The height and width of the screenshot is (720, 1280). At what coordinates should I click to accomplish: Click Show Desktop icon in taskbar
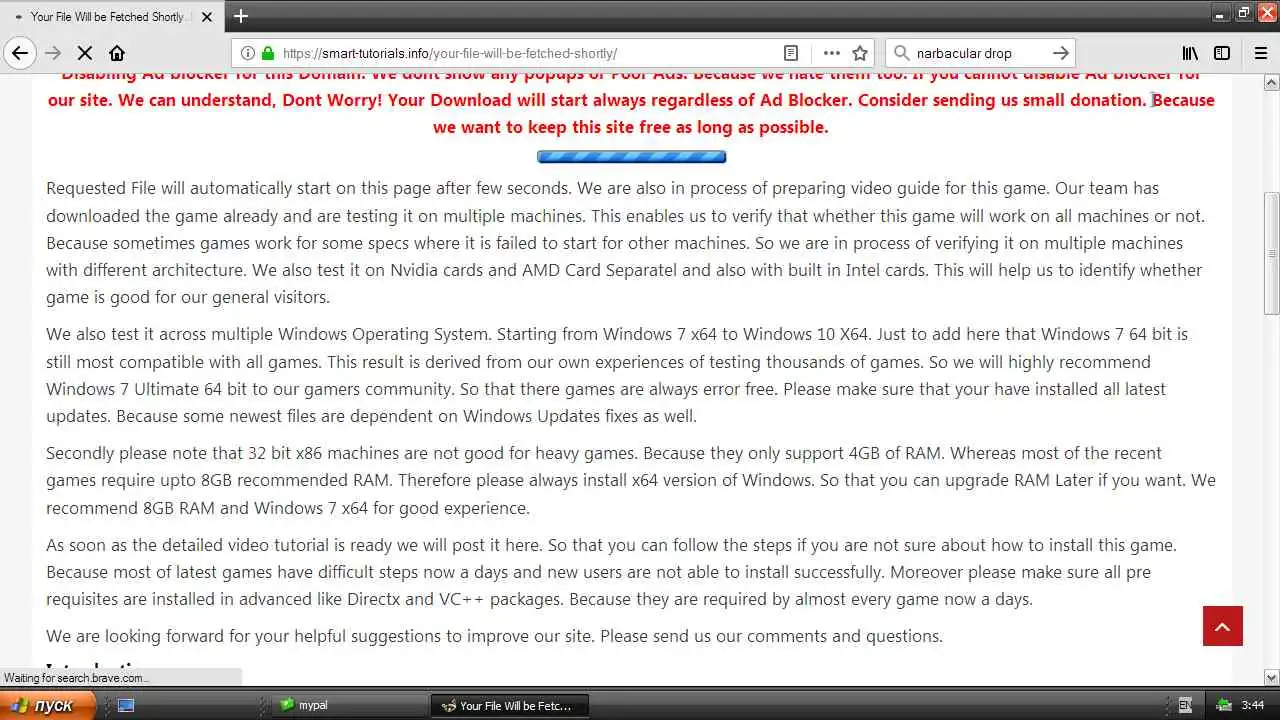tap(126, 705)
